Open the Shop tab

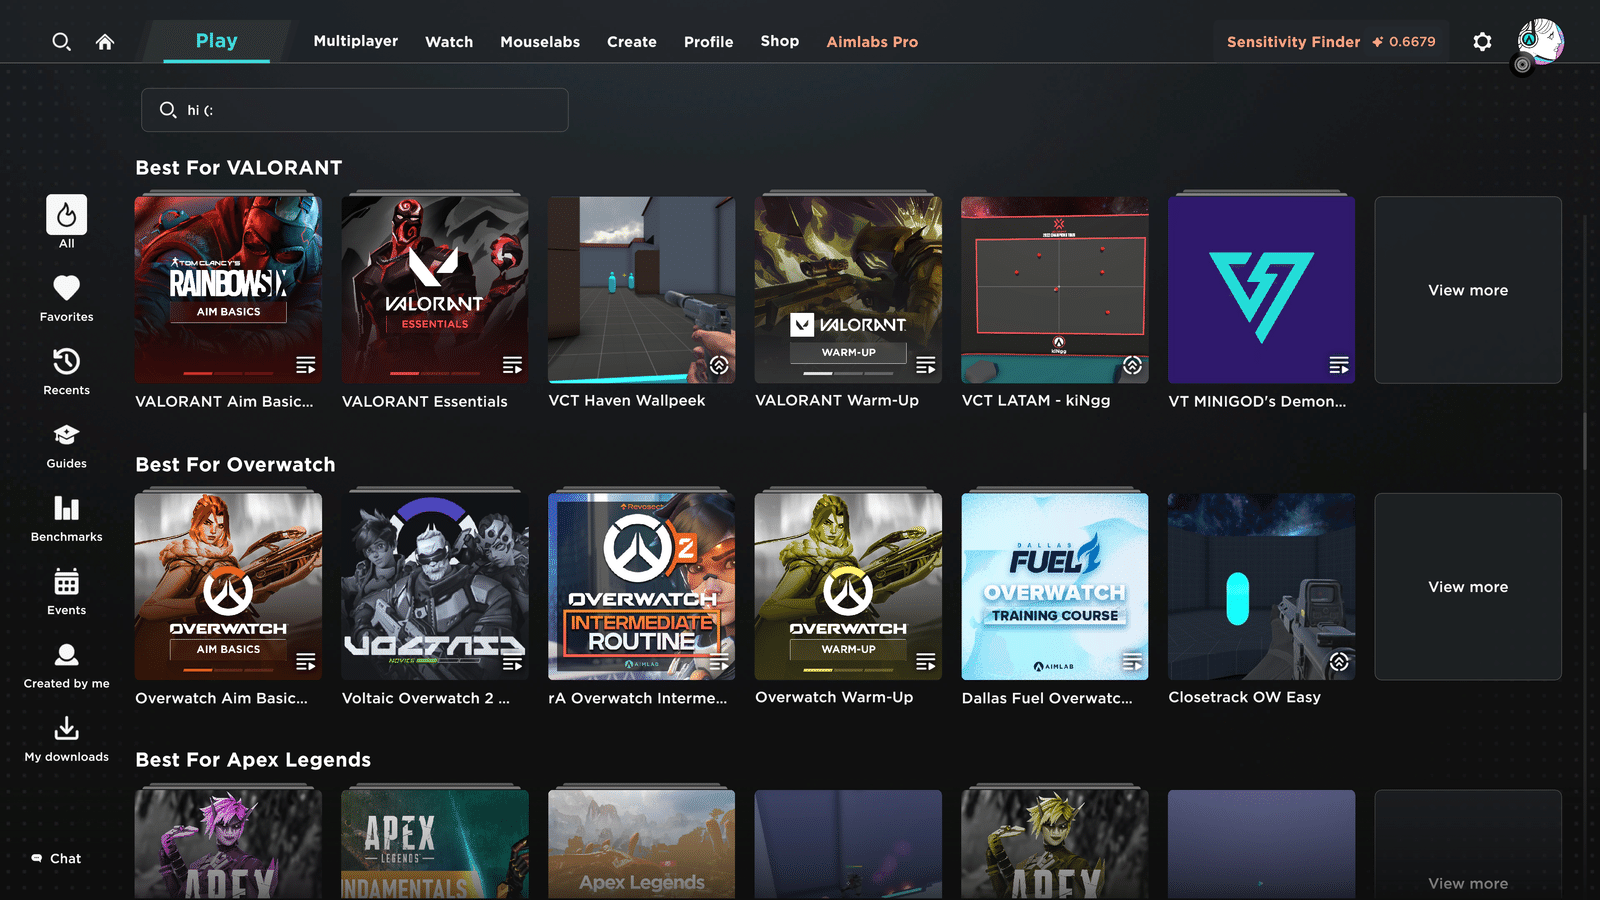tap(780, 41)
